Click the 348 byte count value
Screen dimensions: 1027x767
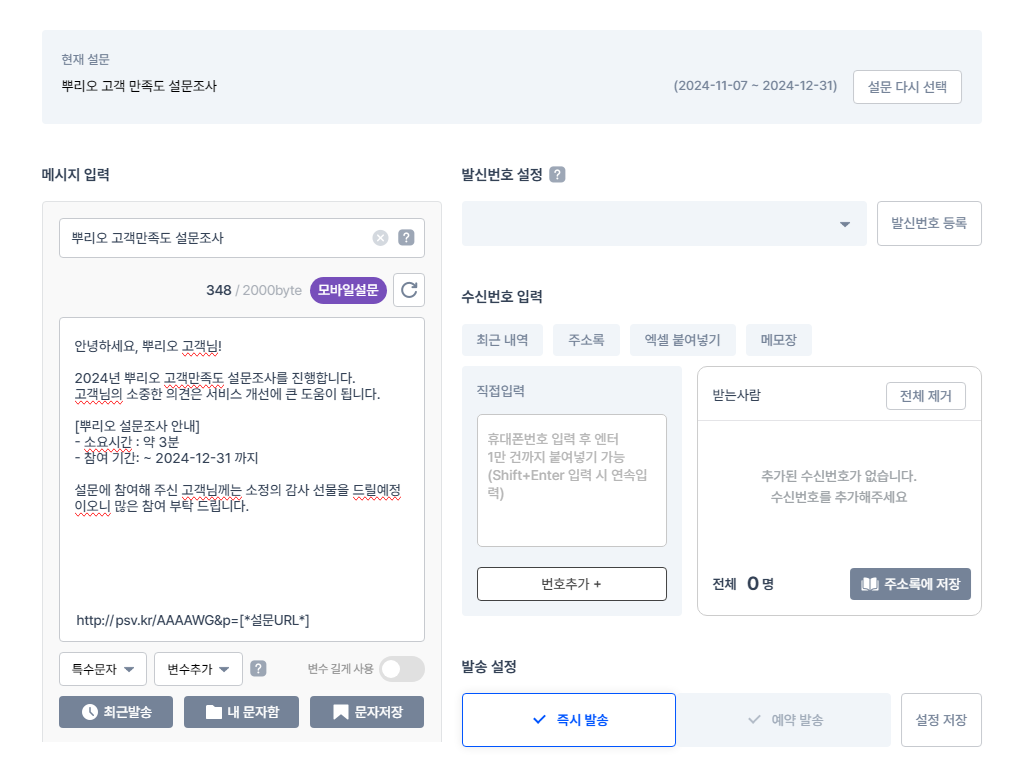[x=219, y=290]
